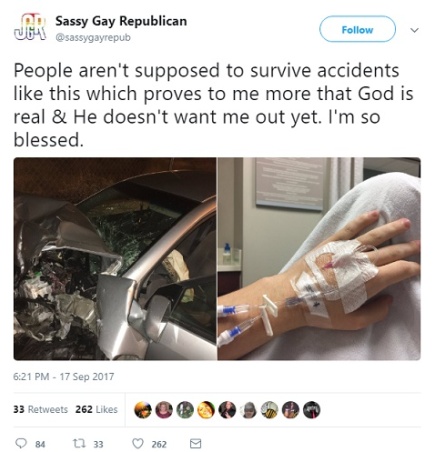Open second liker's avatar in the row

164,410
